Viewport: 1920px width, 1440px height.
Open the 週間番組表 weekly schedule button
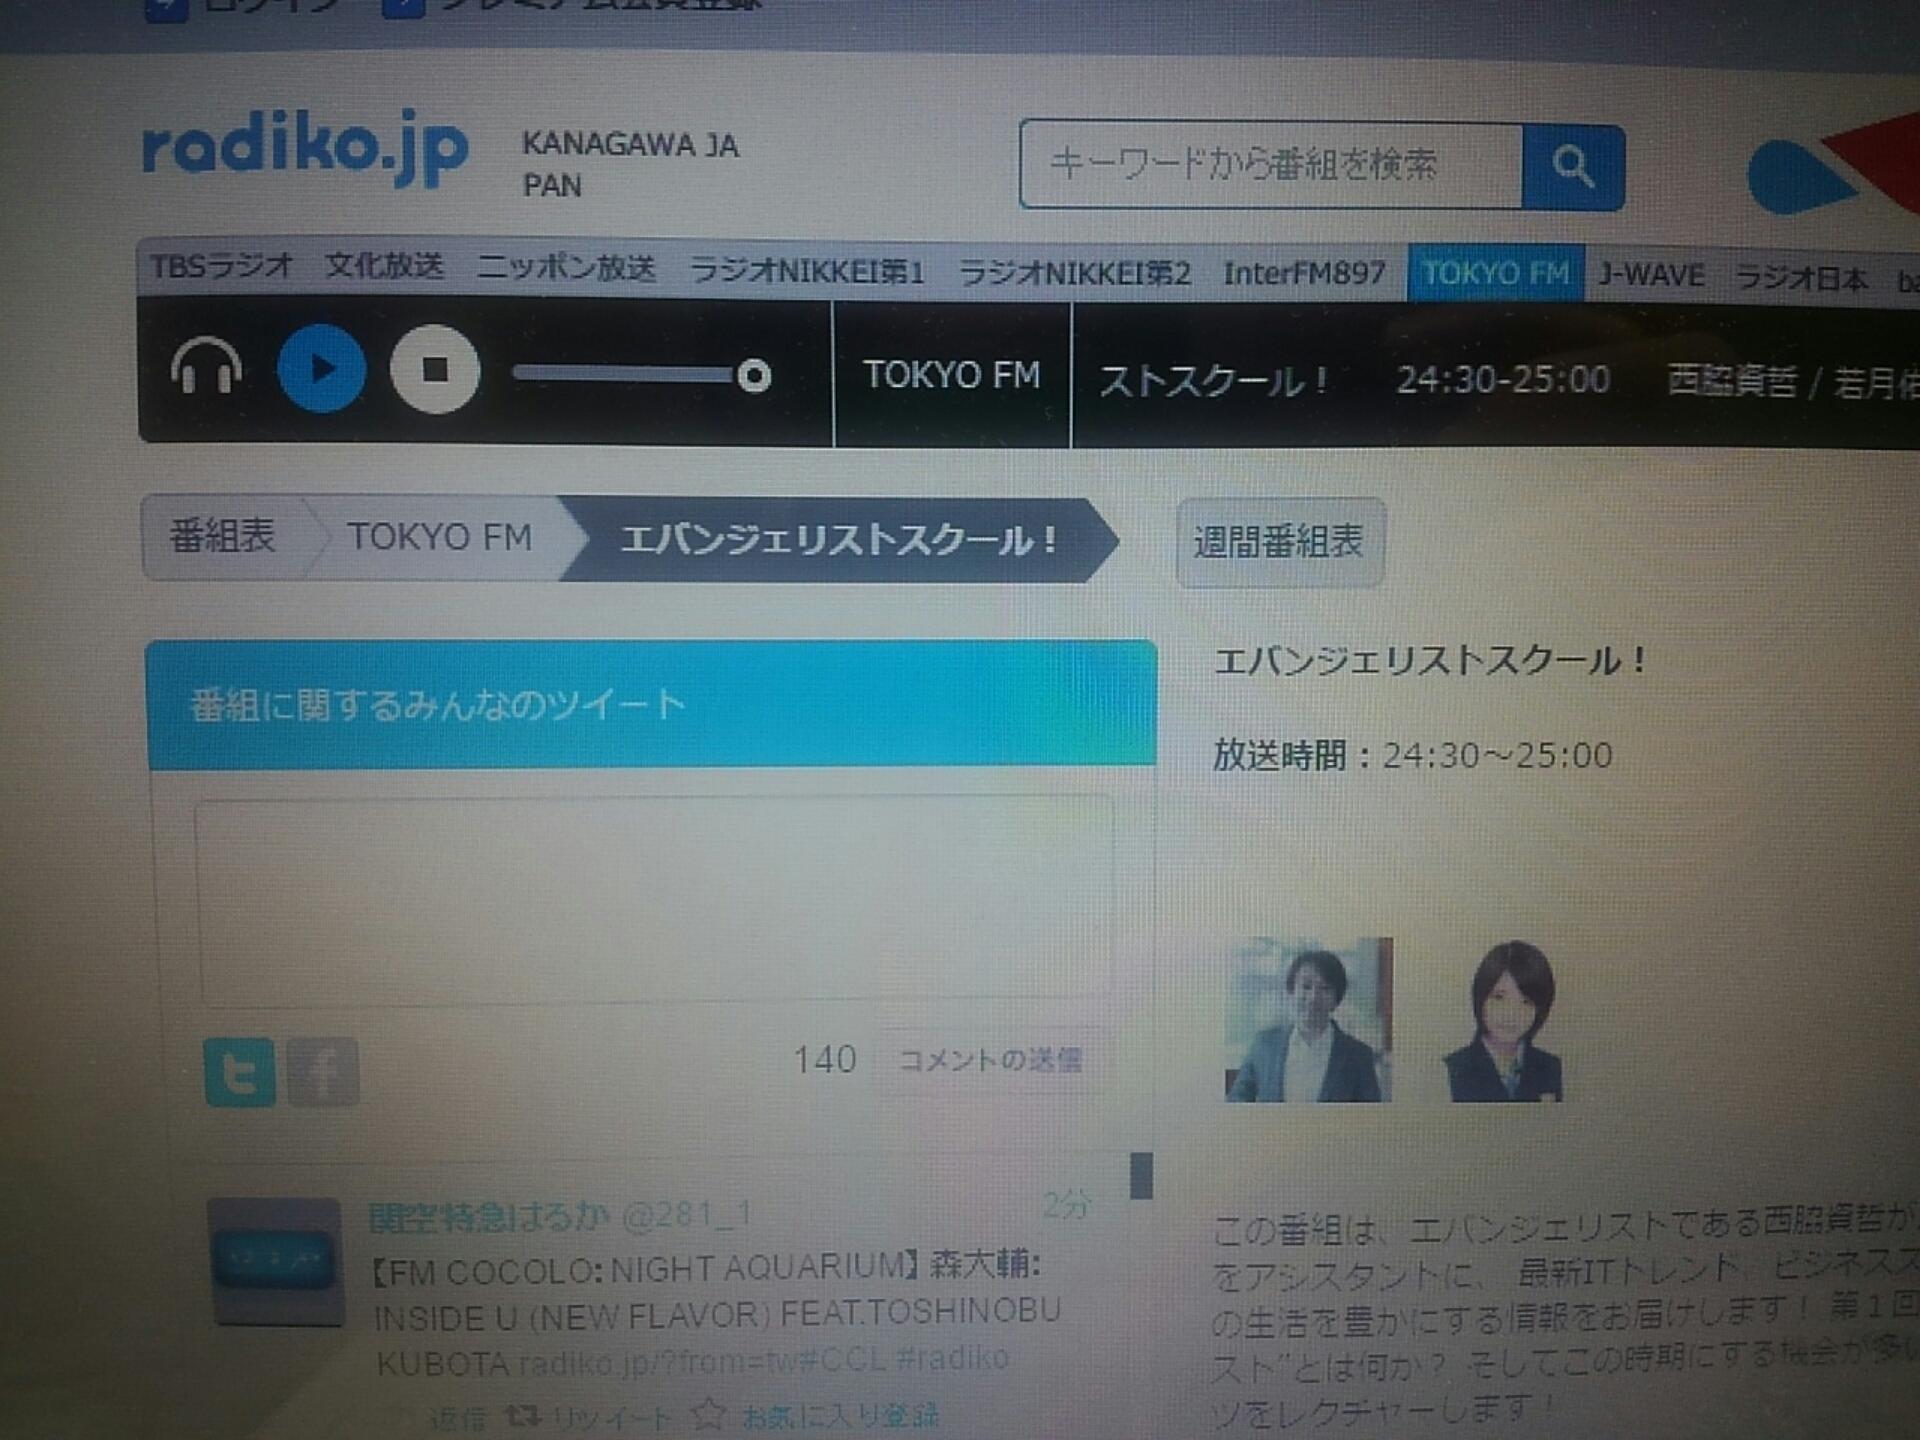click(1280, 542)
